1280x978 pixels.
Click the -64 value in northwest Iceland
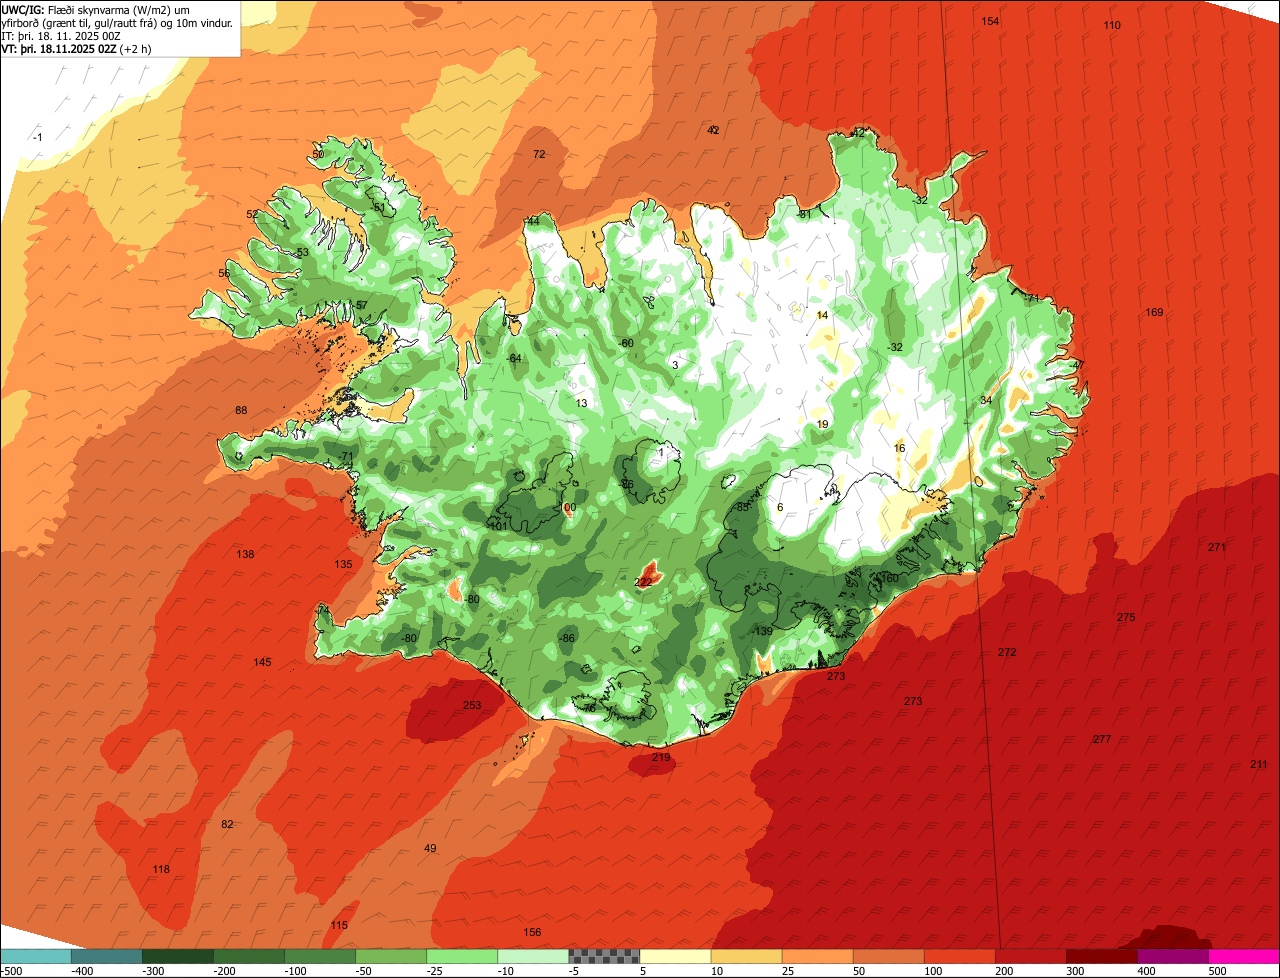(x=514, y=358)
